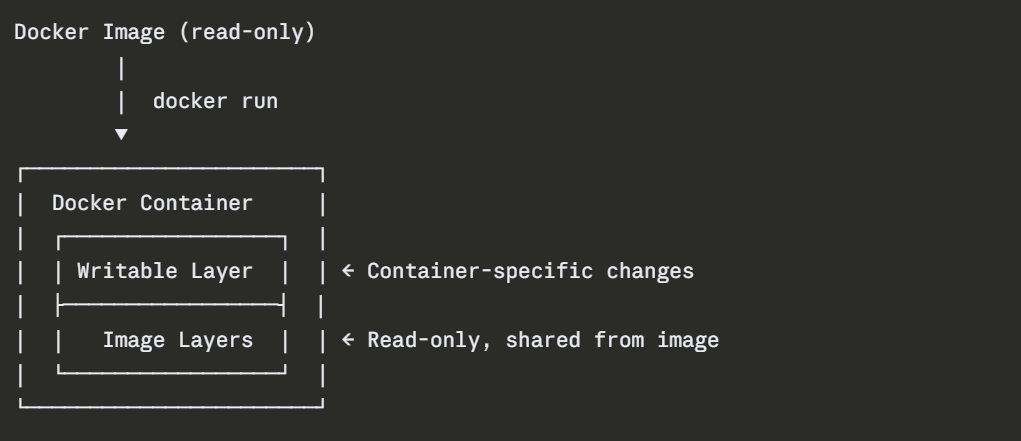The width and height of the screenshot is (1021, 441).
Task: Select the "Docker Image (read-only)" title text
Action: (x=165, y=33)
